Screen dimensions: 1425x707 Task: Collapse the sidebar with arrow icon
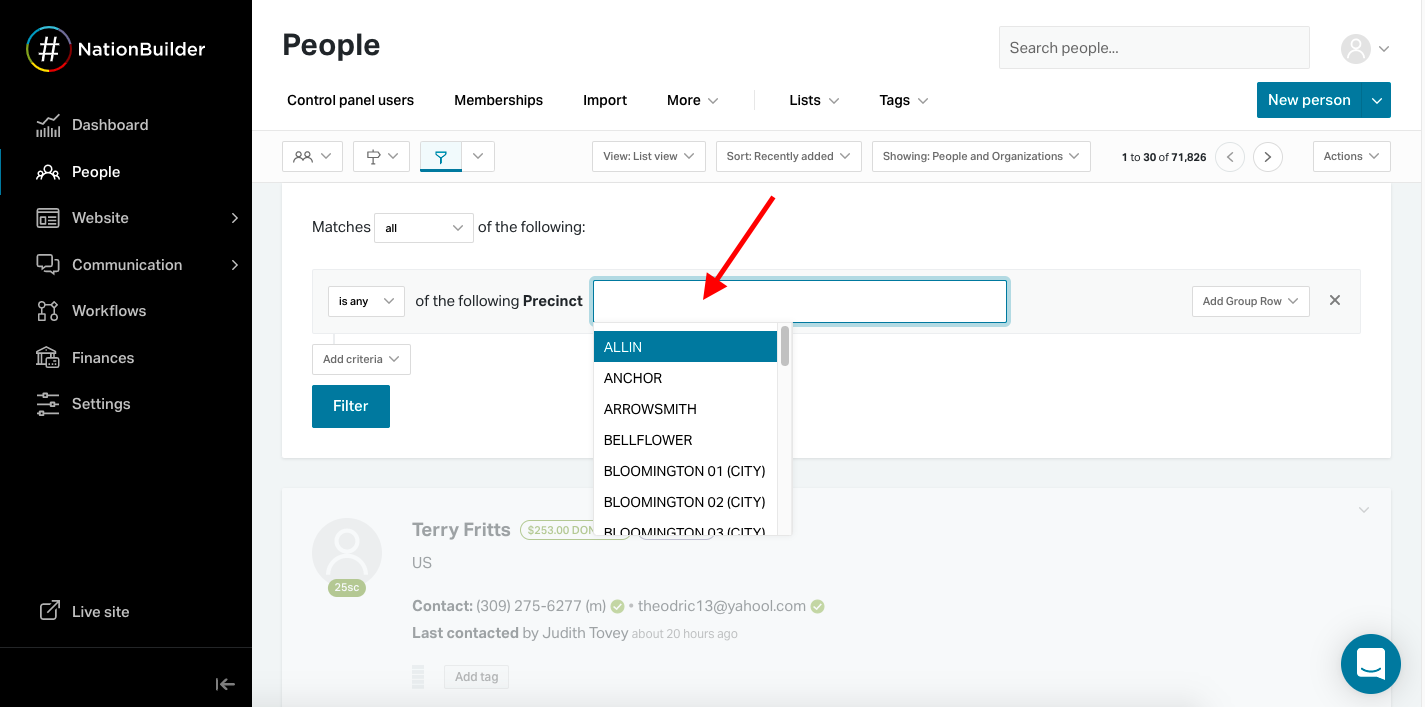(225, 684)
